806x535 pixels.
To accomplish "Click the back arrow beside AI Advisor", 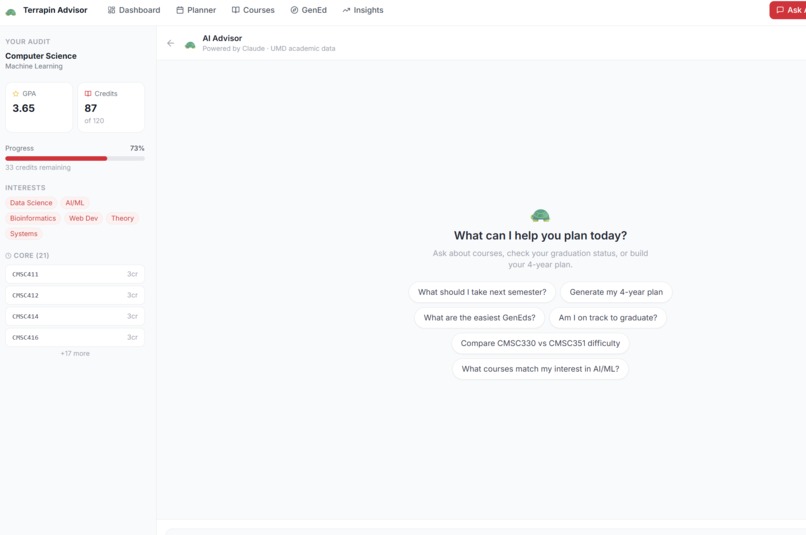I will (x=171, y=43).
